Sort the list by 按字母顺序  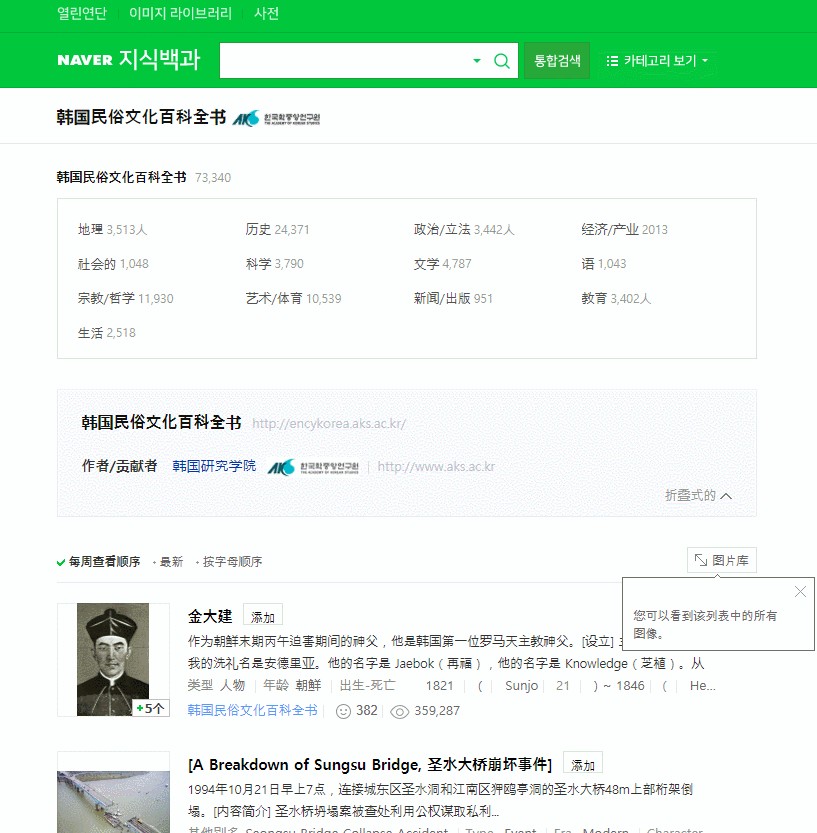(232, 562)
